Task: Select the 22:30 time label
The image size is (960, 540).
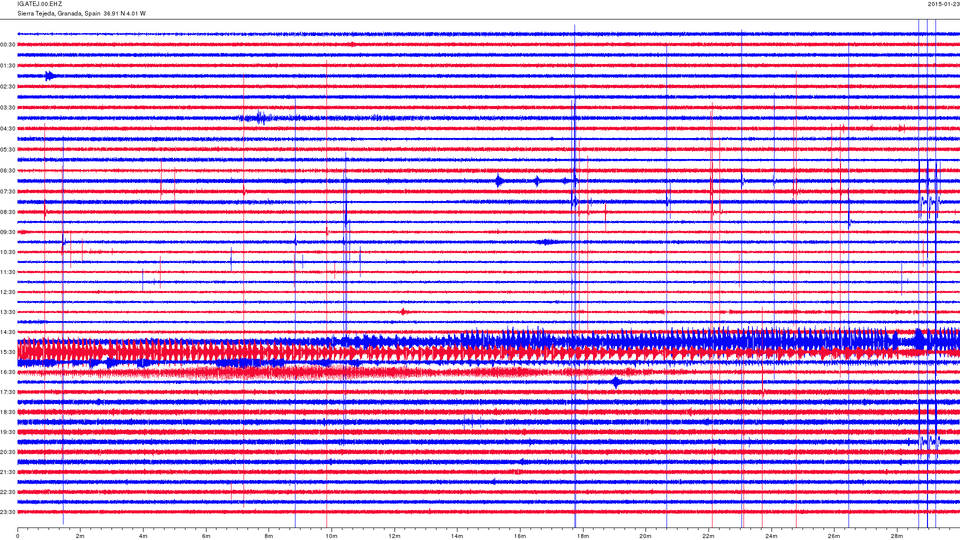Action: coord(8,492)
